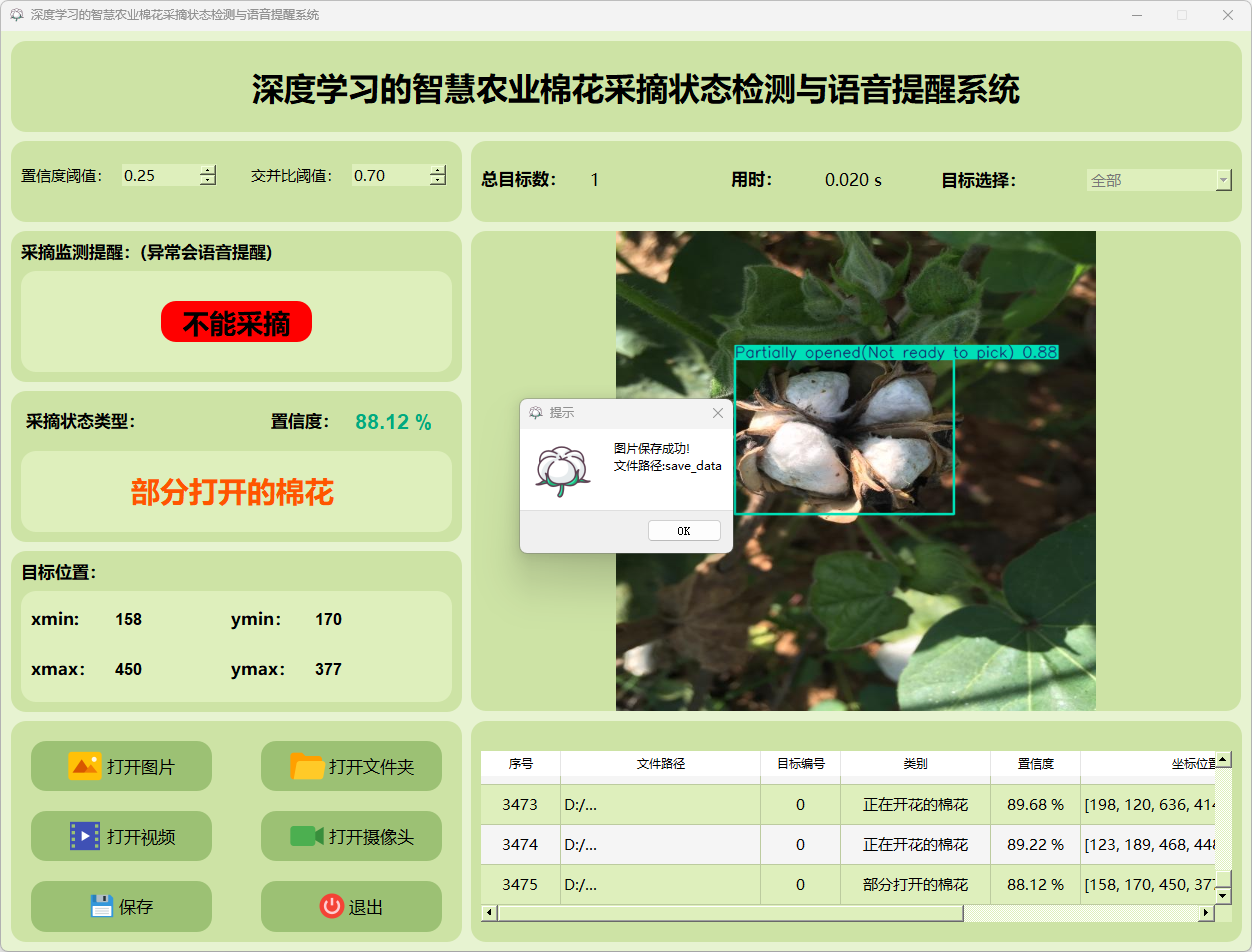Click the green camera icon

(307, 836)
